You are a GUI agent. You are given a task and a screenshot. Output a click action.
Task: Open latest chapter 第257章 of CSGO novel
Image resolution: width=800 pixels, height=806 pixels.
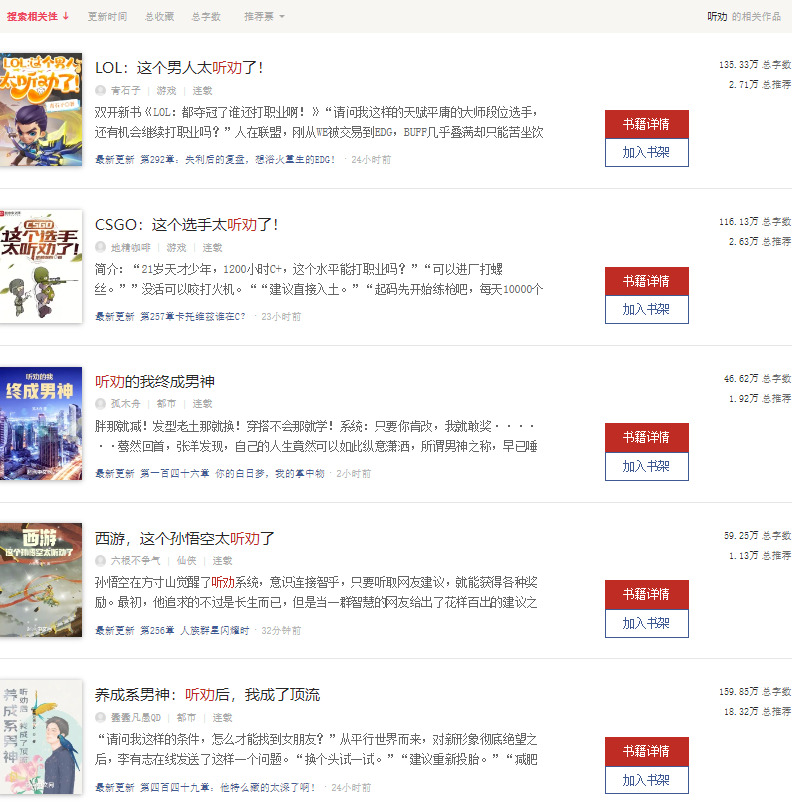[193, 317]
